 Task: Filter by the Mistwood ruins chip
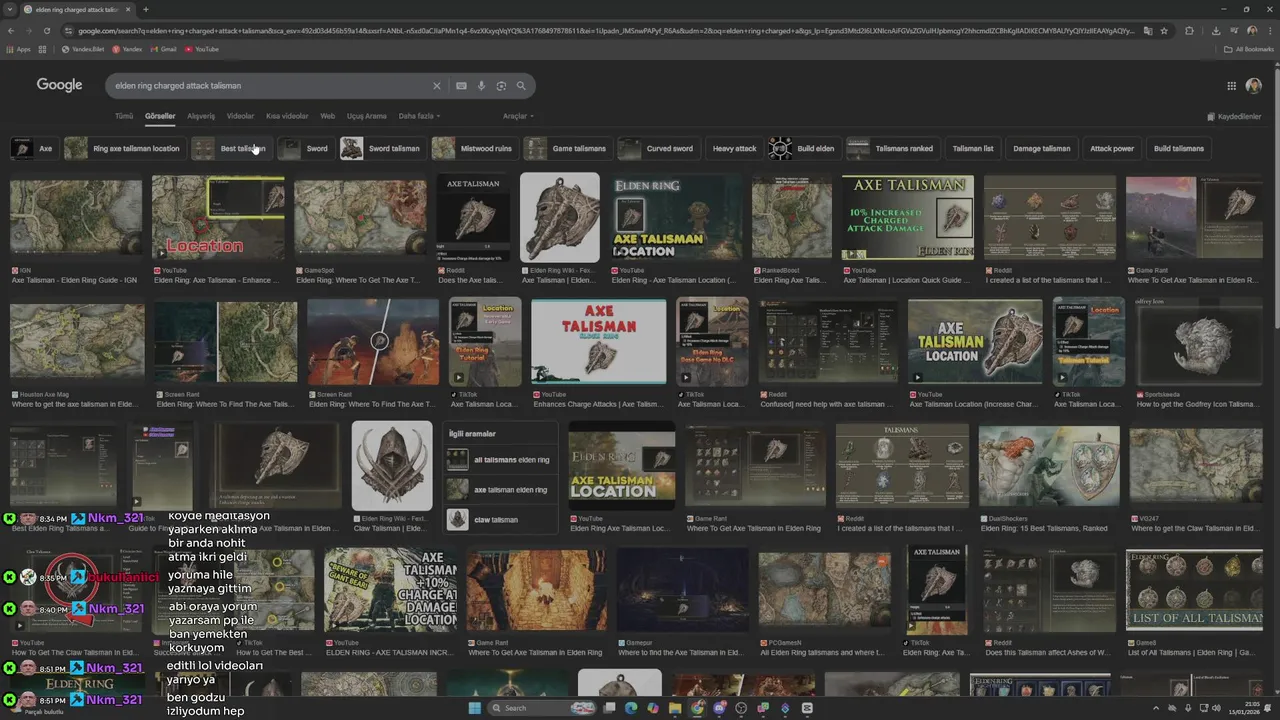point(474,148)
